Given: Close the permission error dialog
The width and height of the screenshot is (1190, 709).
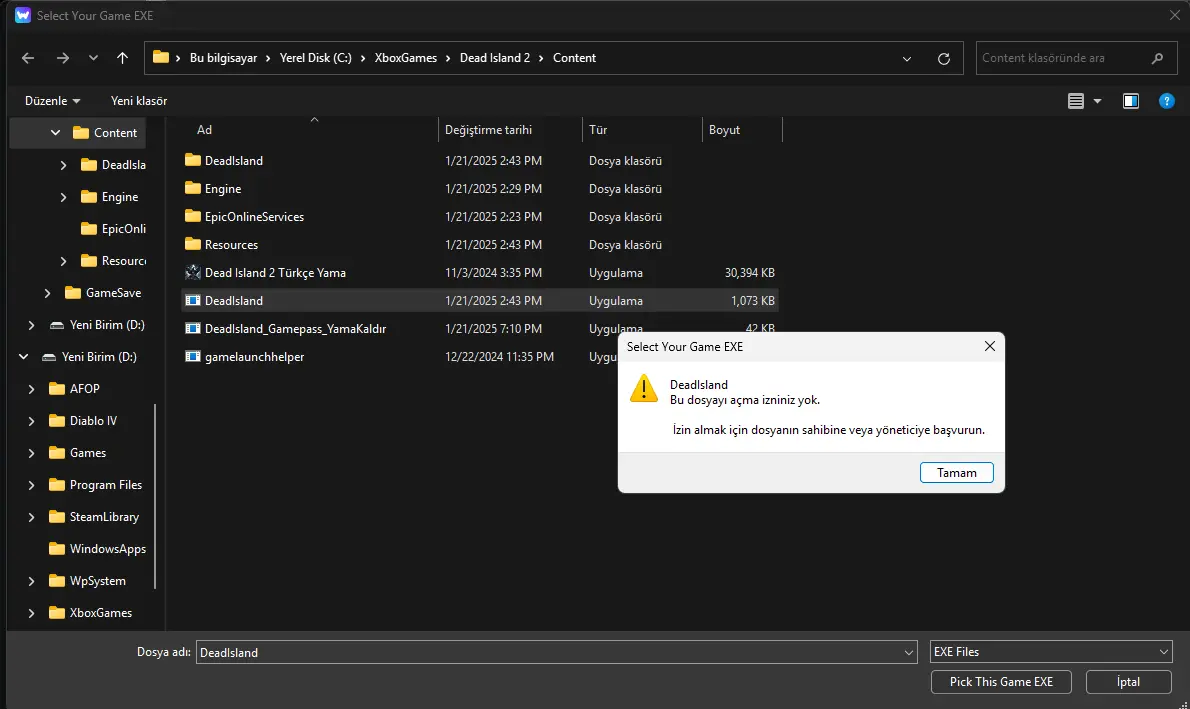Looking at the screenshot, I should (989, 346).
